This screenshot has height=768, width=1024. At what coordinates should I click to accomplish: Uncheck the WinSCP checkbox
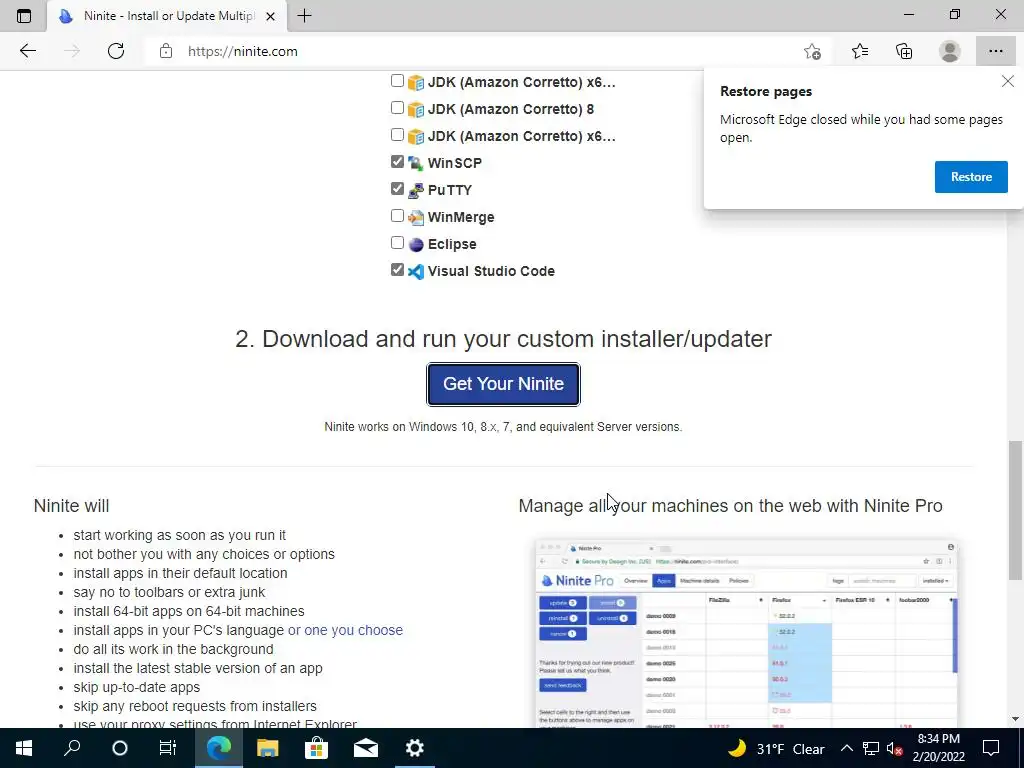tap(397, 161)
